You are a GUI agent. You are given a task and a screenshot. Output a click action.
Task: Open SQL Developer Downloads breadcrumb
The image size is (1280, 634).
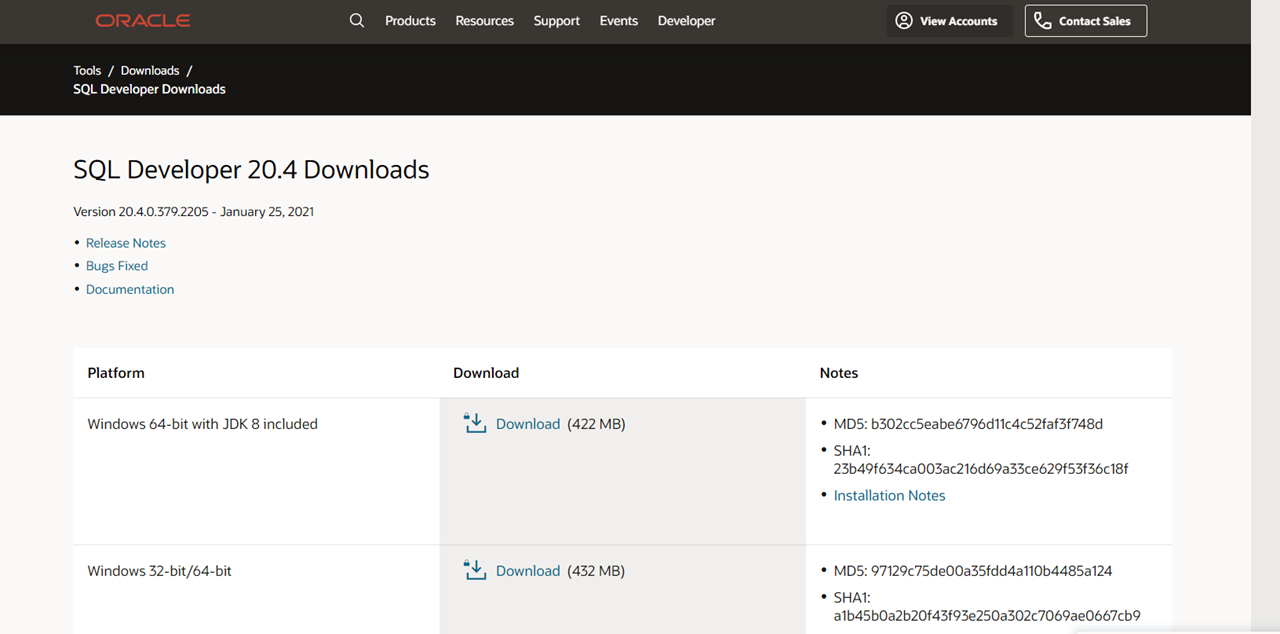point(149,89)
